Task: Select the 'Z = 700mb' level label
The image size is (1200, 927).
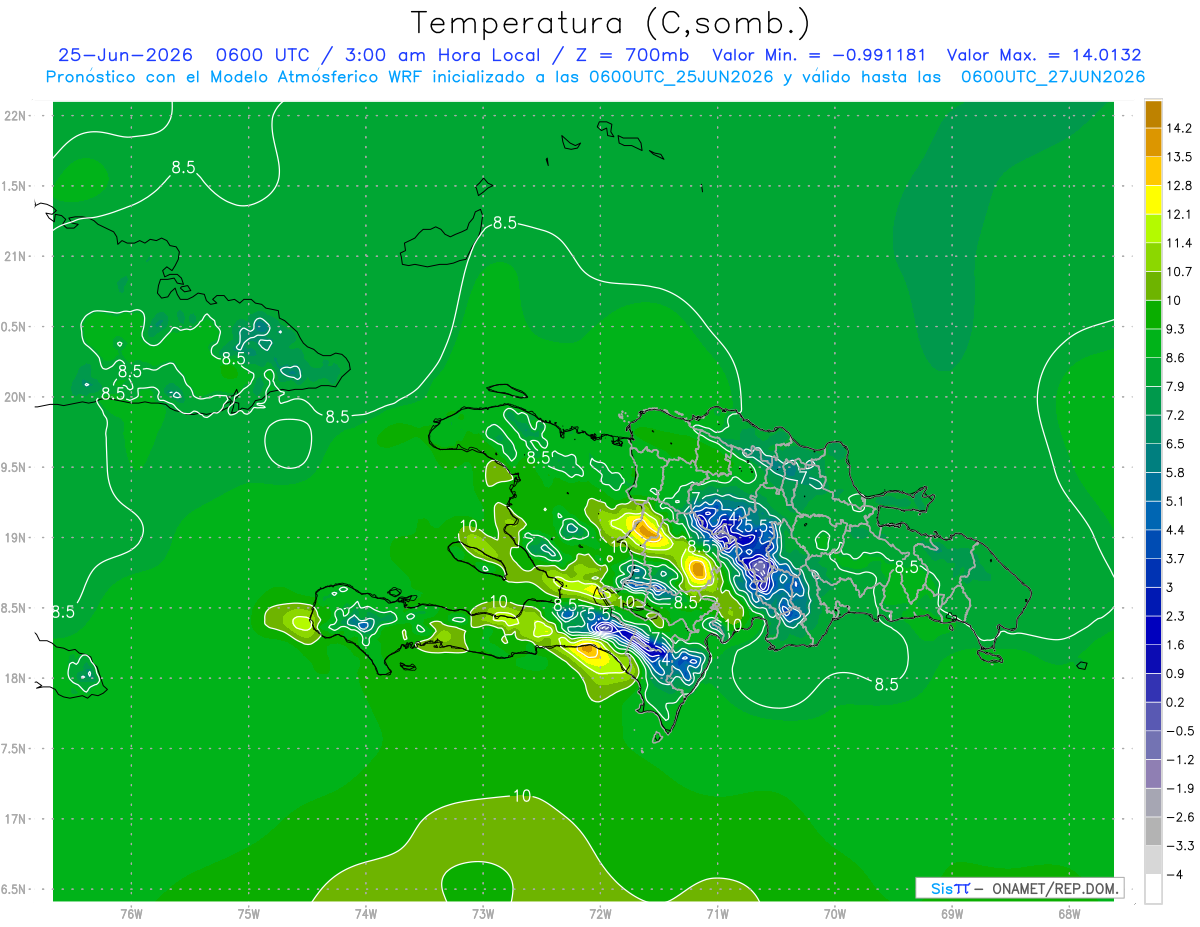Action: 630,55
